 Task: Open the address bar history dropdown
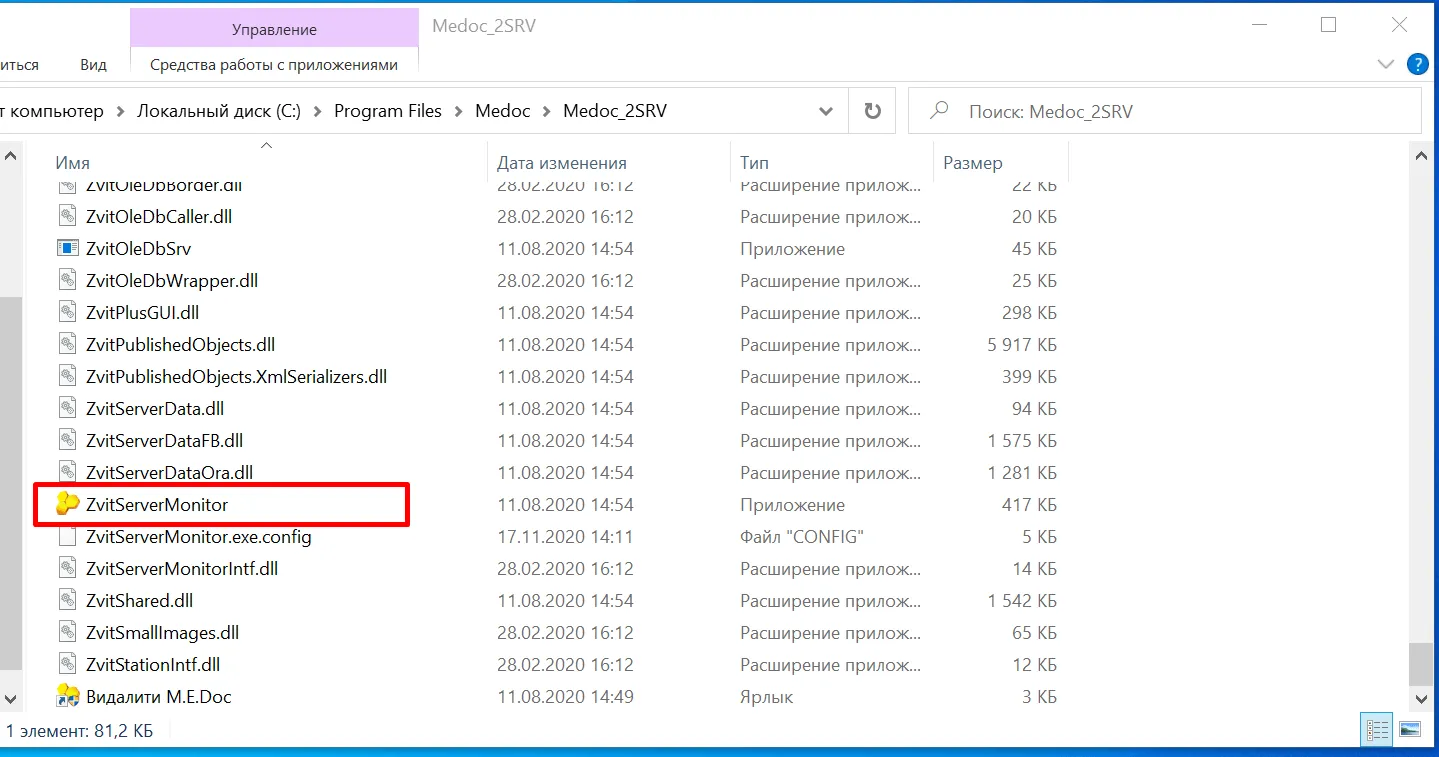[826, 111]
